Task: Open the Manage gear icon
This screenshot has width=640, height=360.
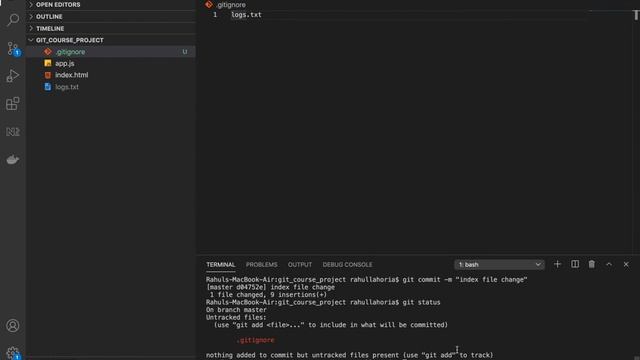Action: tap(13, 353)
